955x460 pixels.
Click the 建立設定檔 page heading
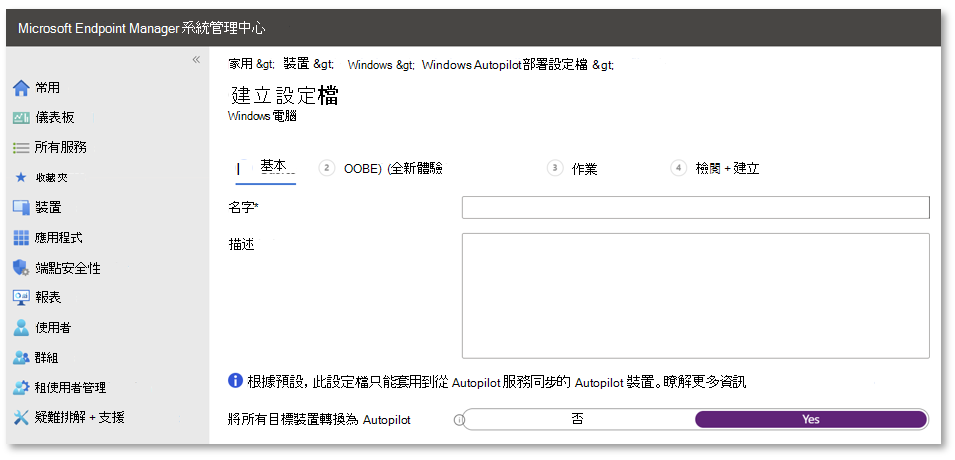[284, 95]
